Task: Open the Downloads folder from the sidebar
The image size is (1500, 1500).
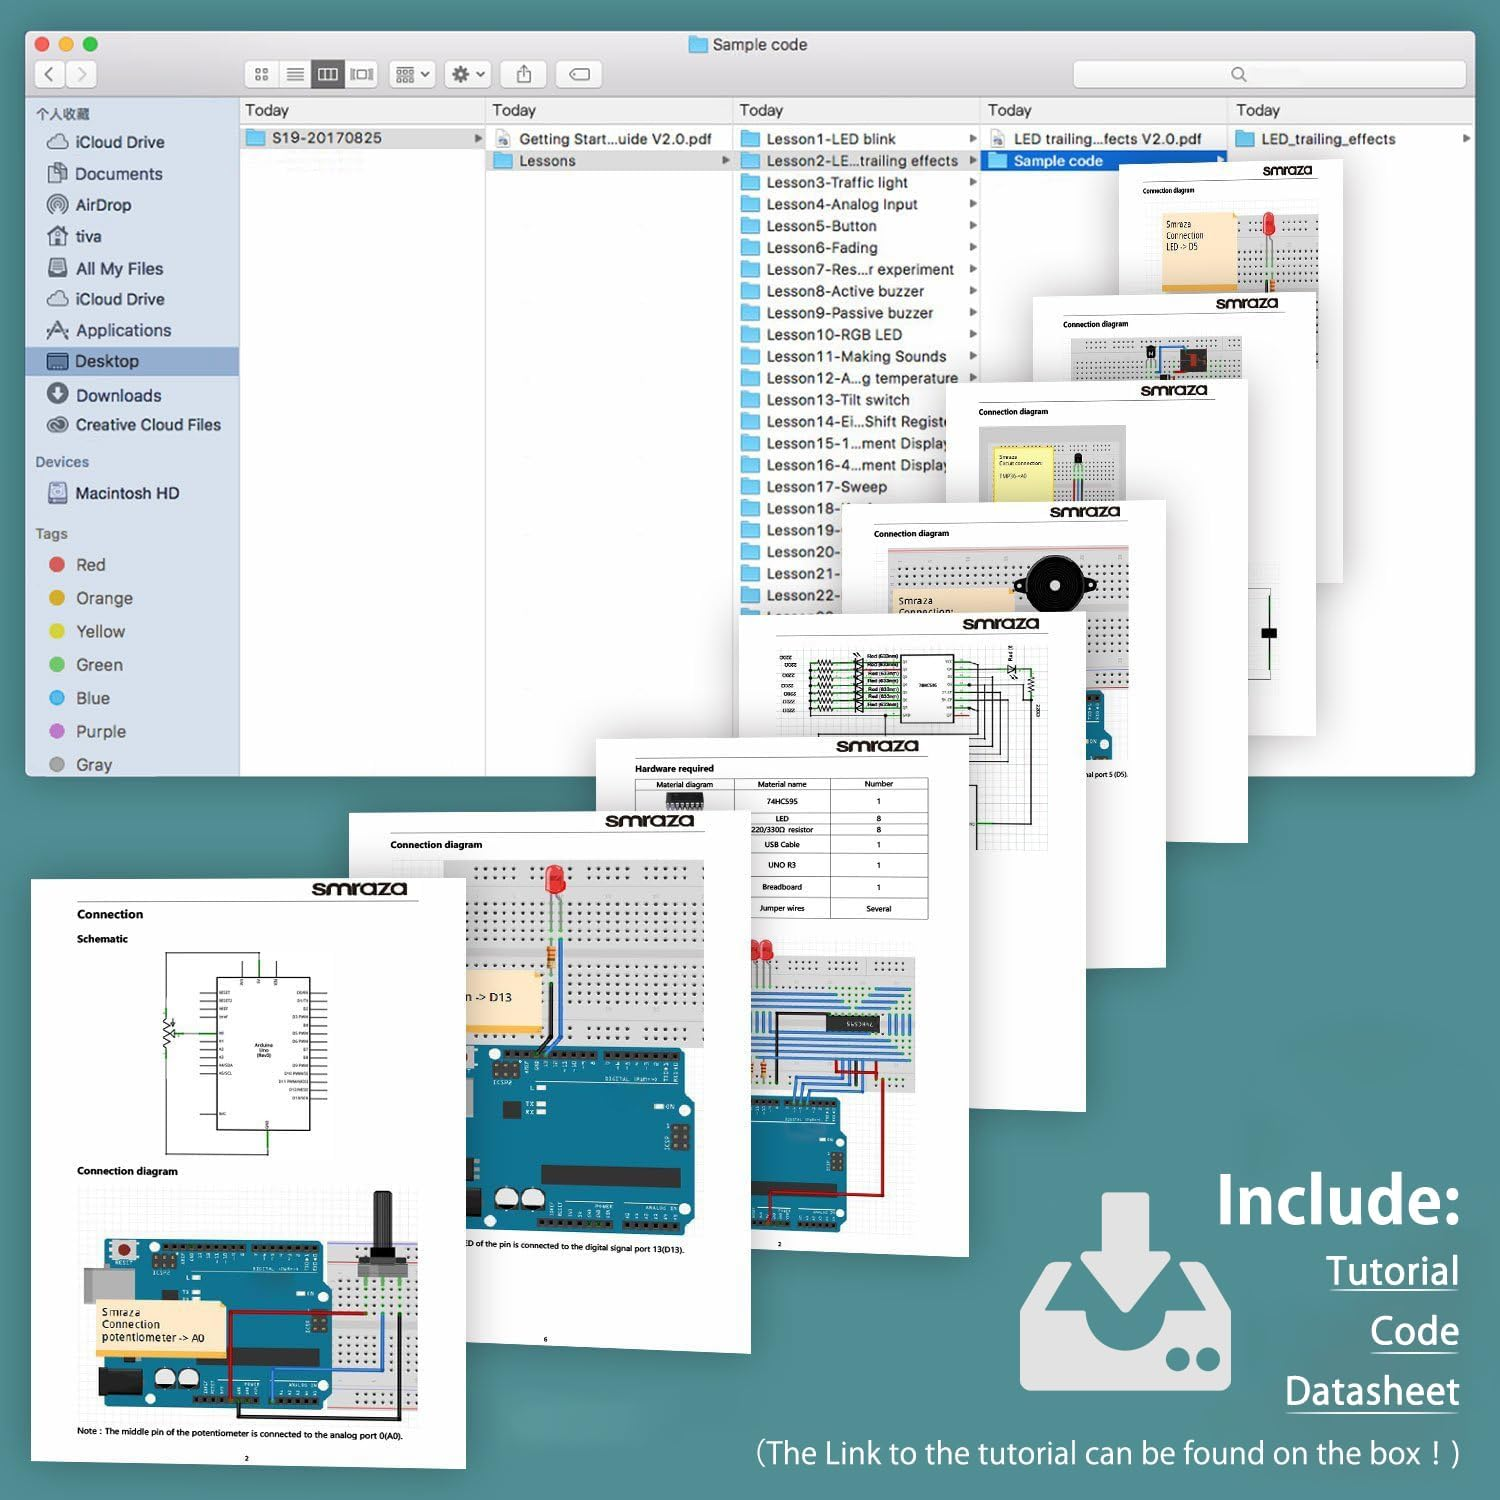Action: tap(119, 395)
